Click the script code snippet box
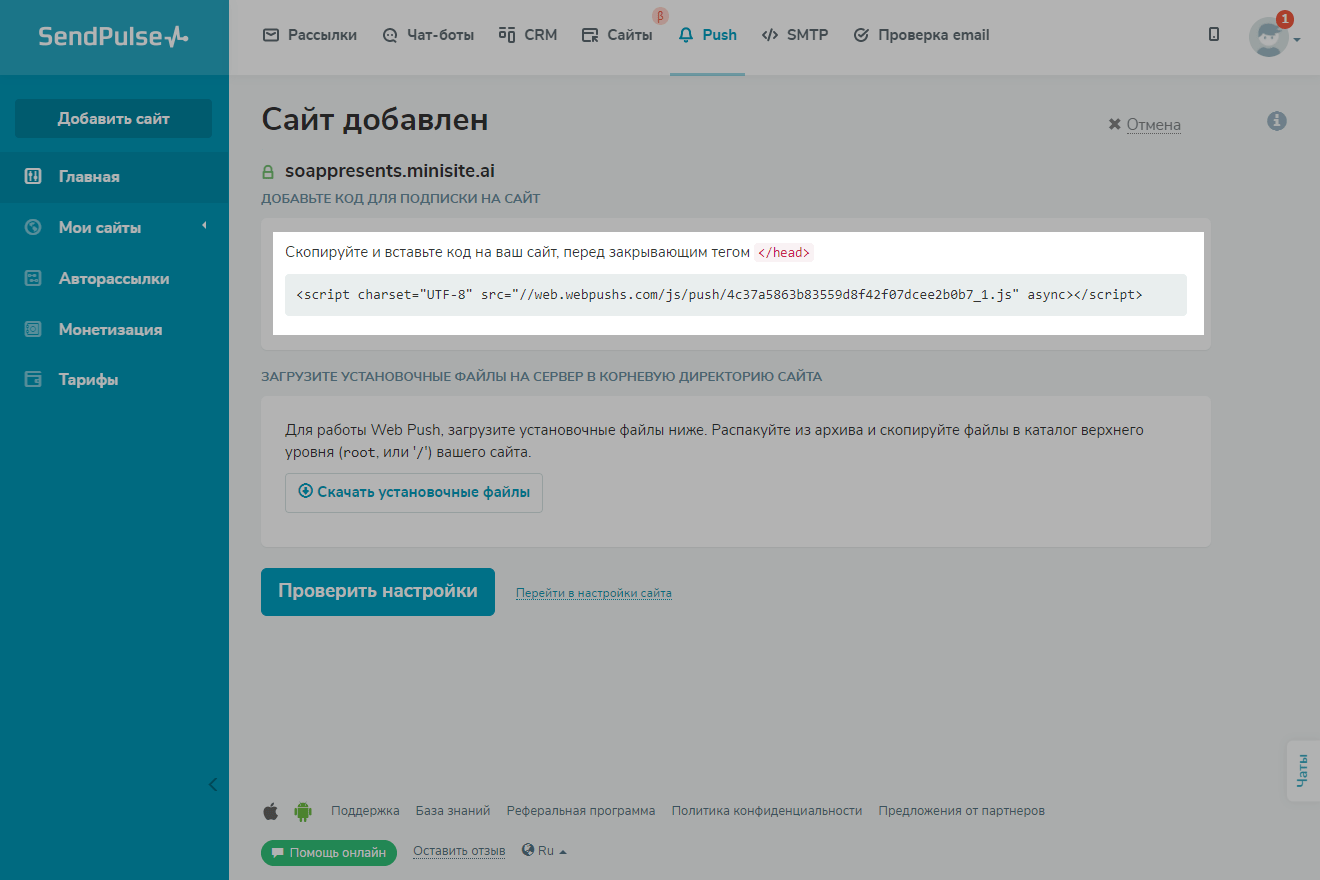1320x880 pixels. tap(736, 295)
